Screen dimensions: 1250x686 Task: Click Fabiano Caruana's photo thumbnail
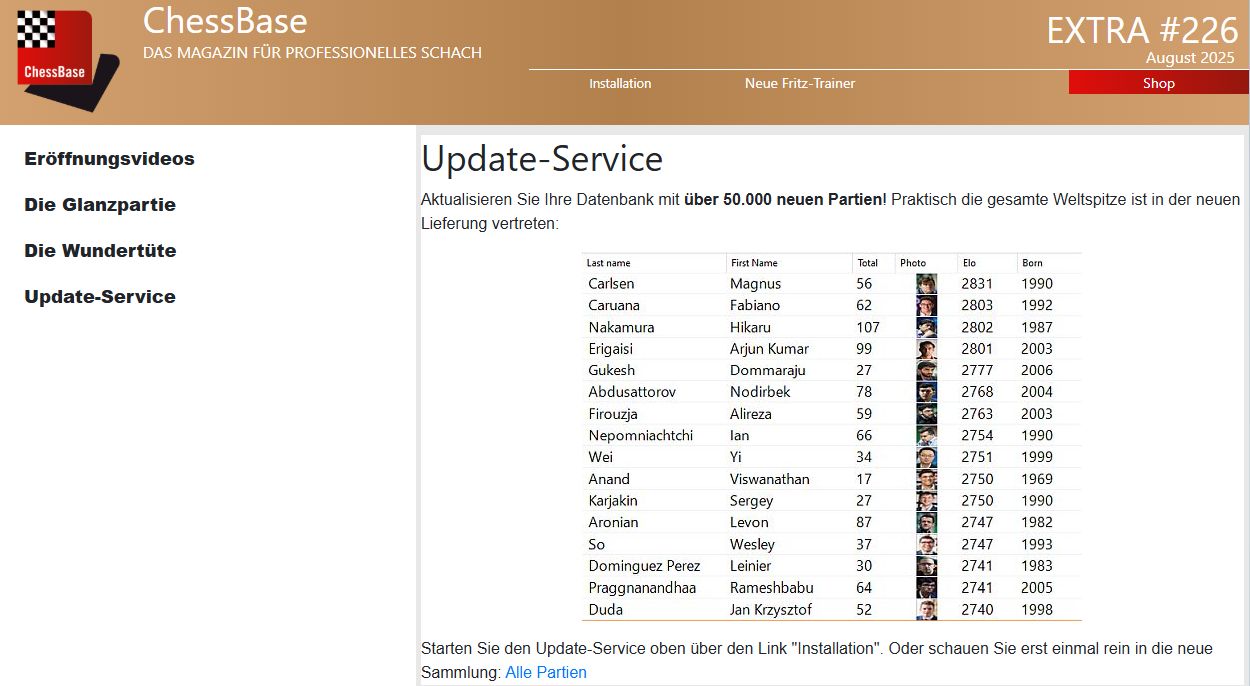click(926, 306)
